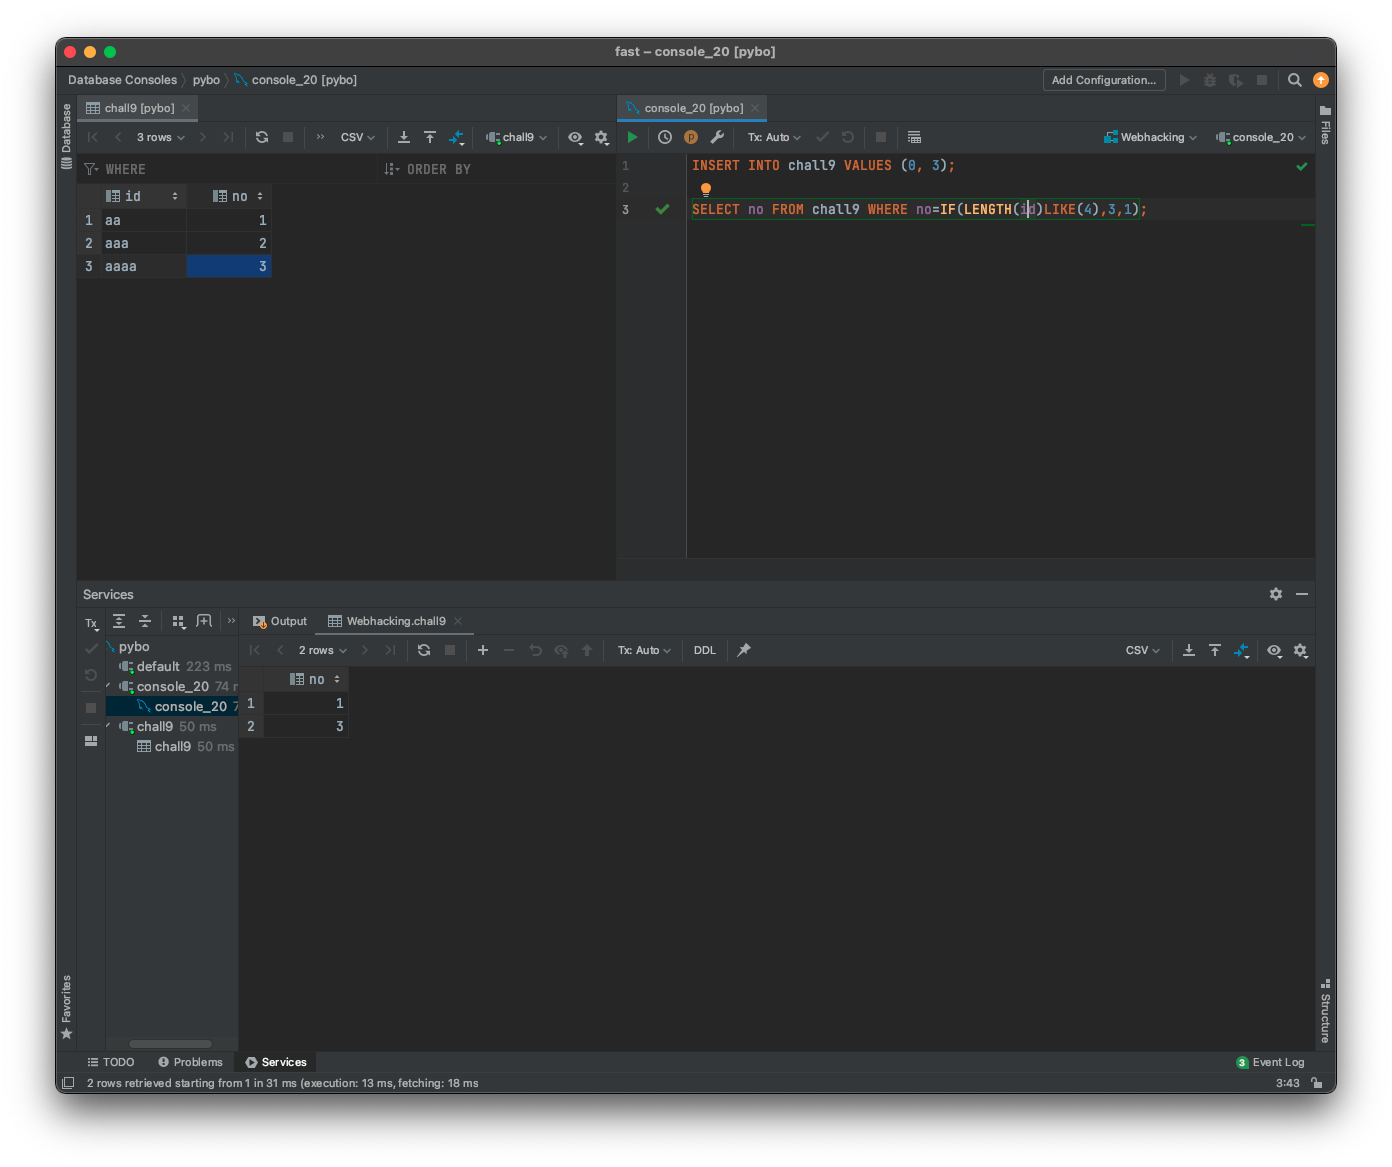Image resolution: width=1392 pixels, height=1167 pixels.
Task: Open the search everywhere magnifier icon
Action: [x=1295, y=80]
